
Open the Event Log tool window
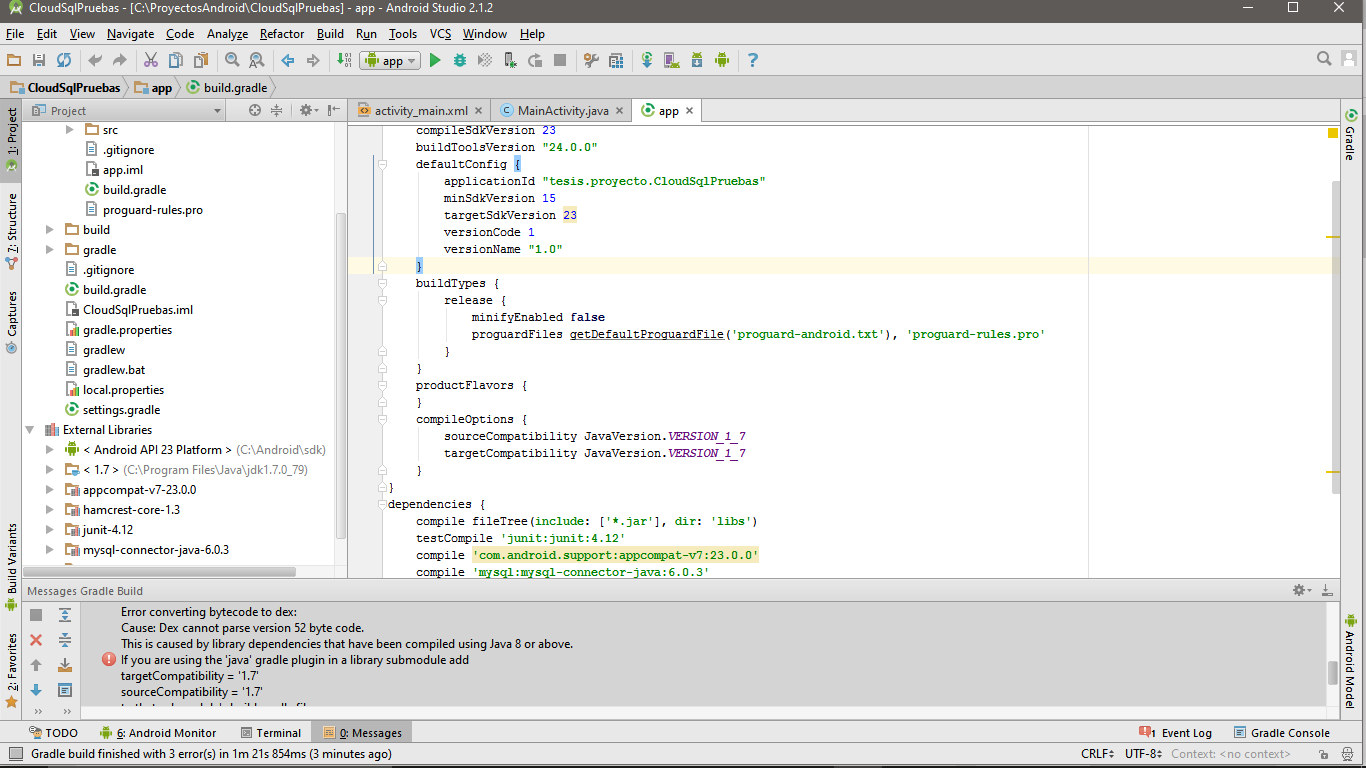(x=1177, y=733)
